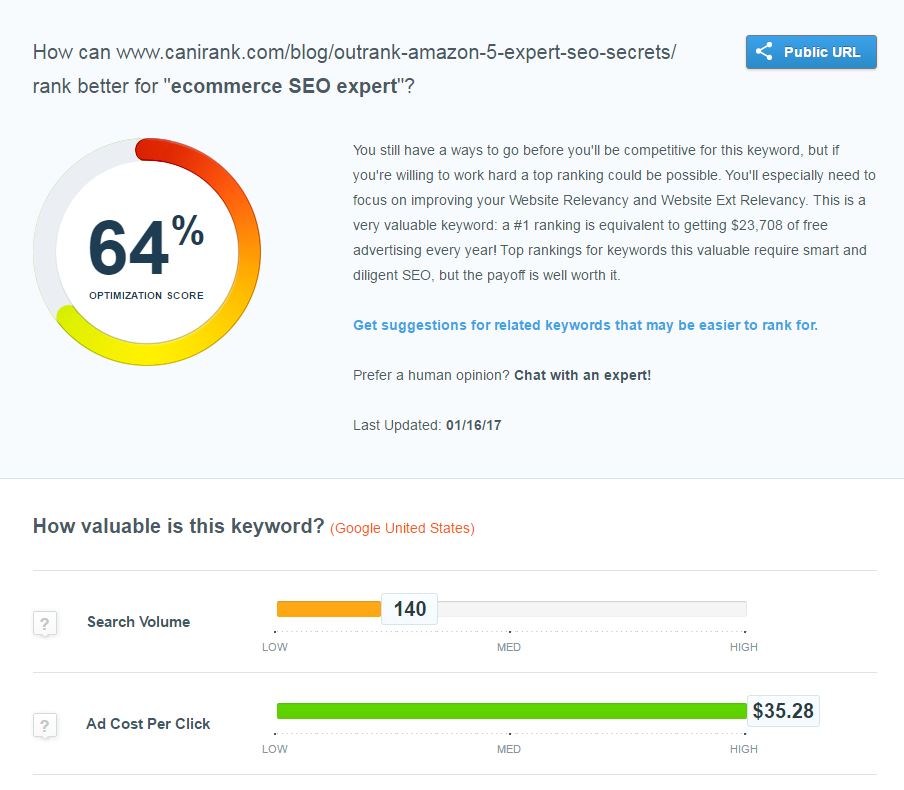This screenshot has width=904, height=790.
Task: Click the $35.28 cost value badge
Action: pos(783,711)
